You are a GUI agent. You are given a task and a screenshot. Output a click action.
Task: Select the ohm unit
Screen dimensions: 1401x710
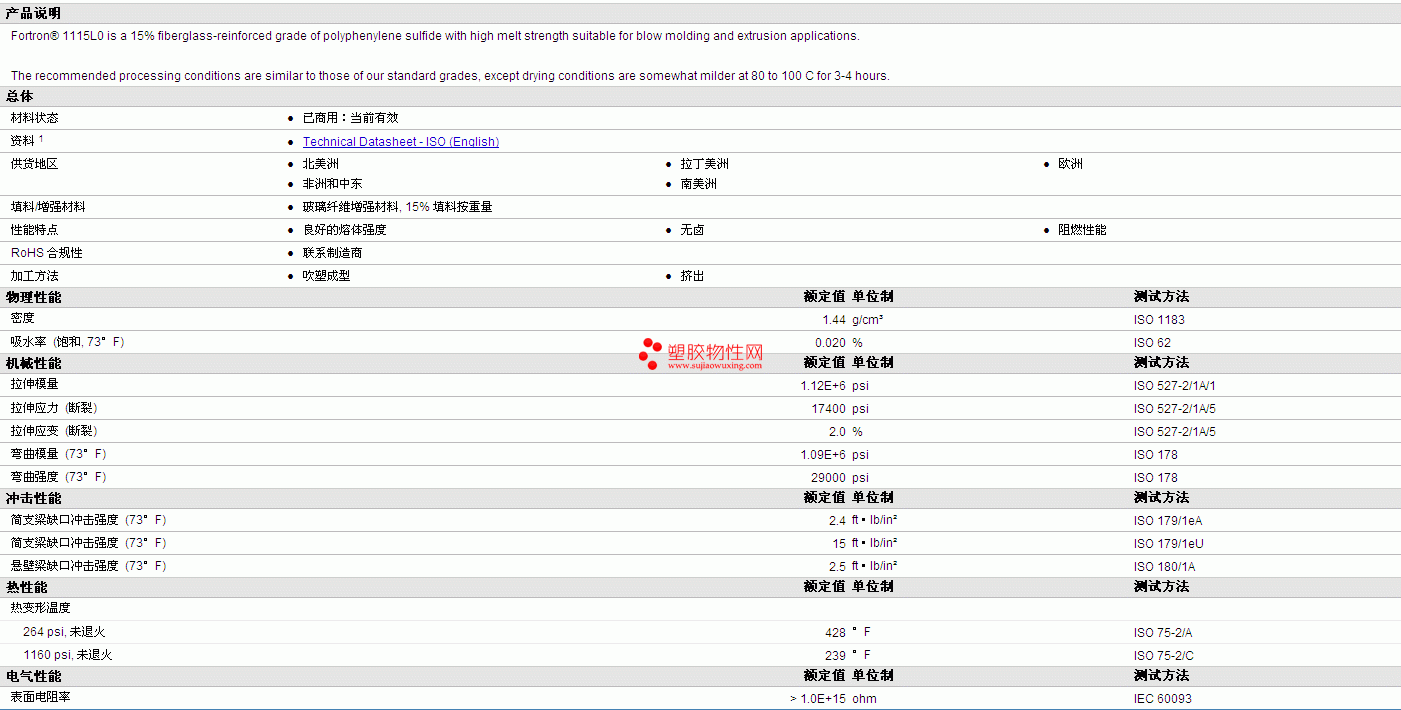864,699
